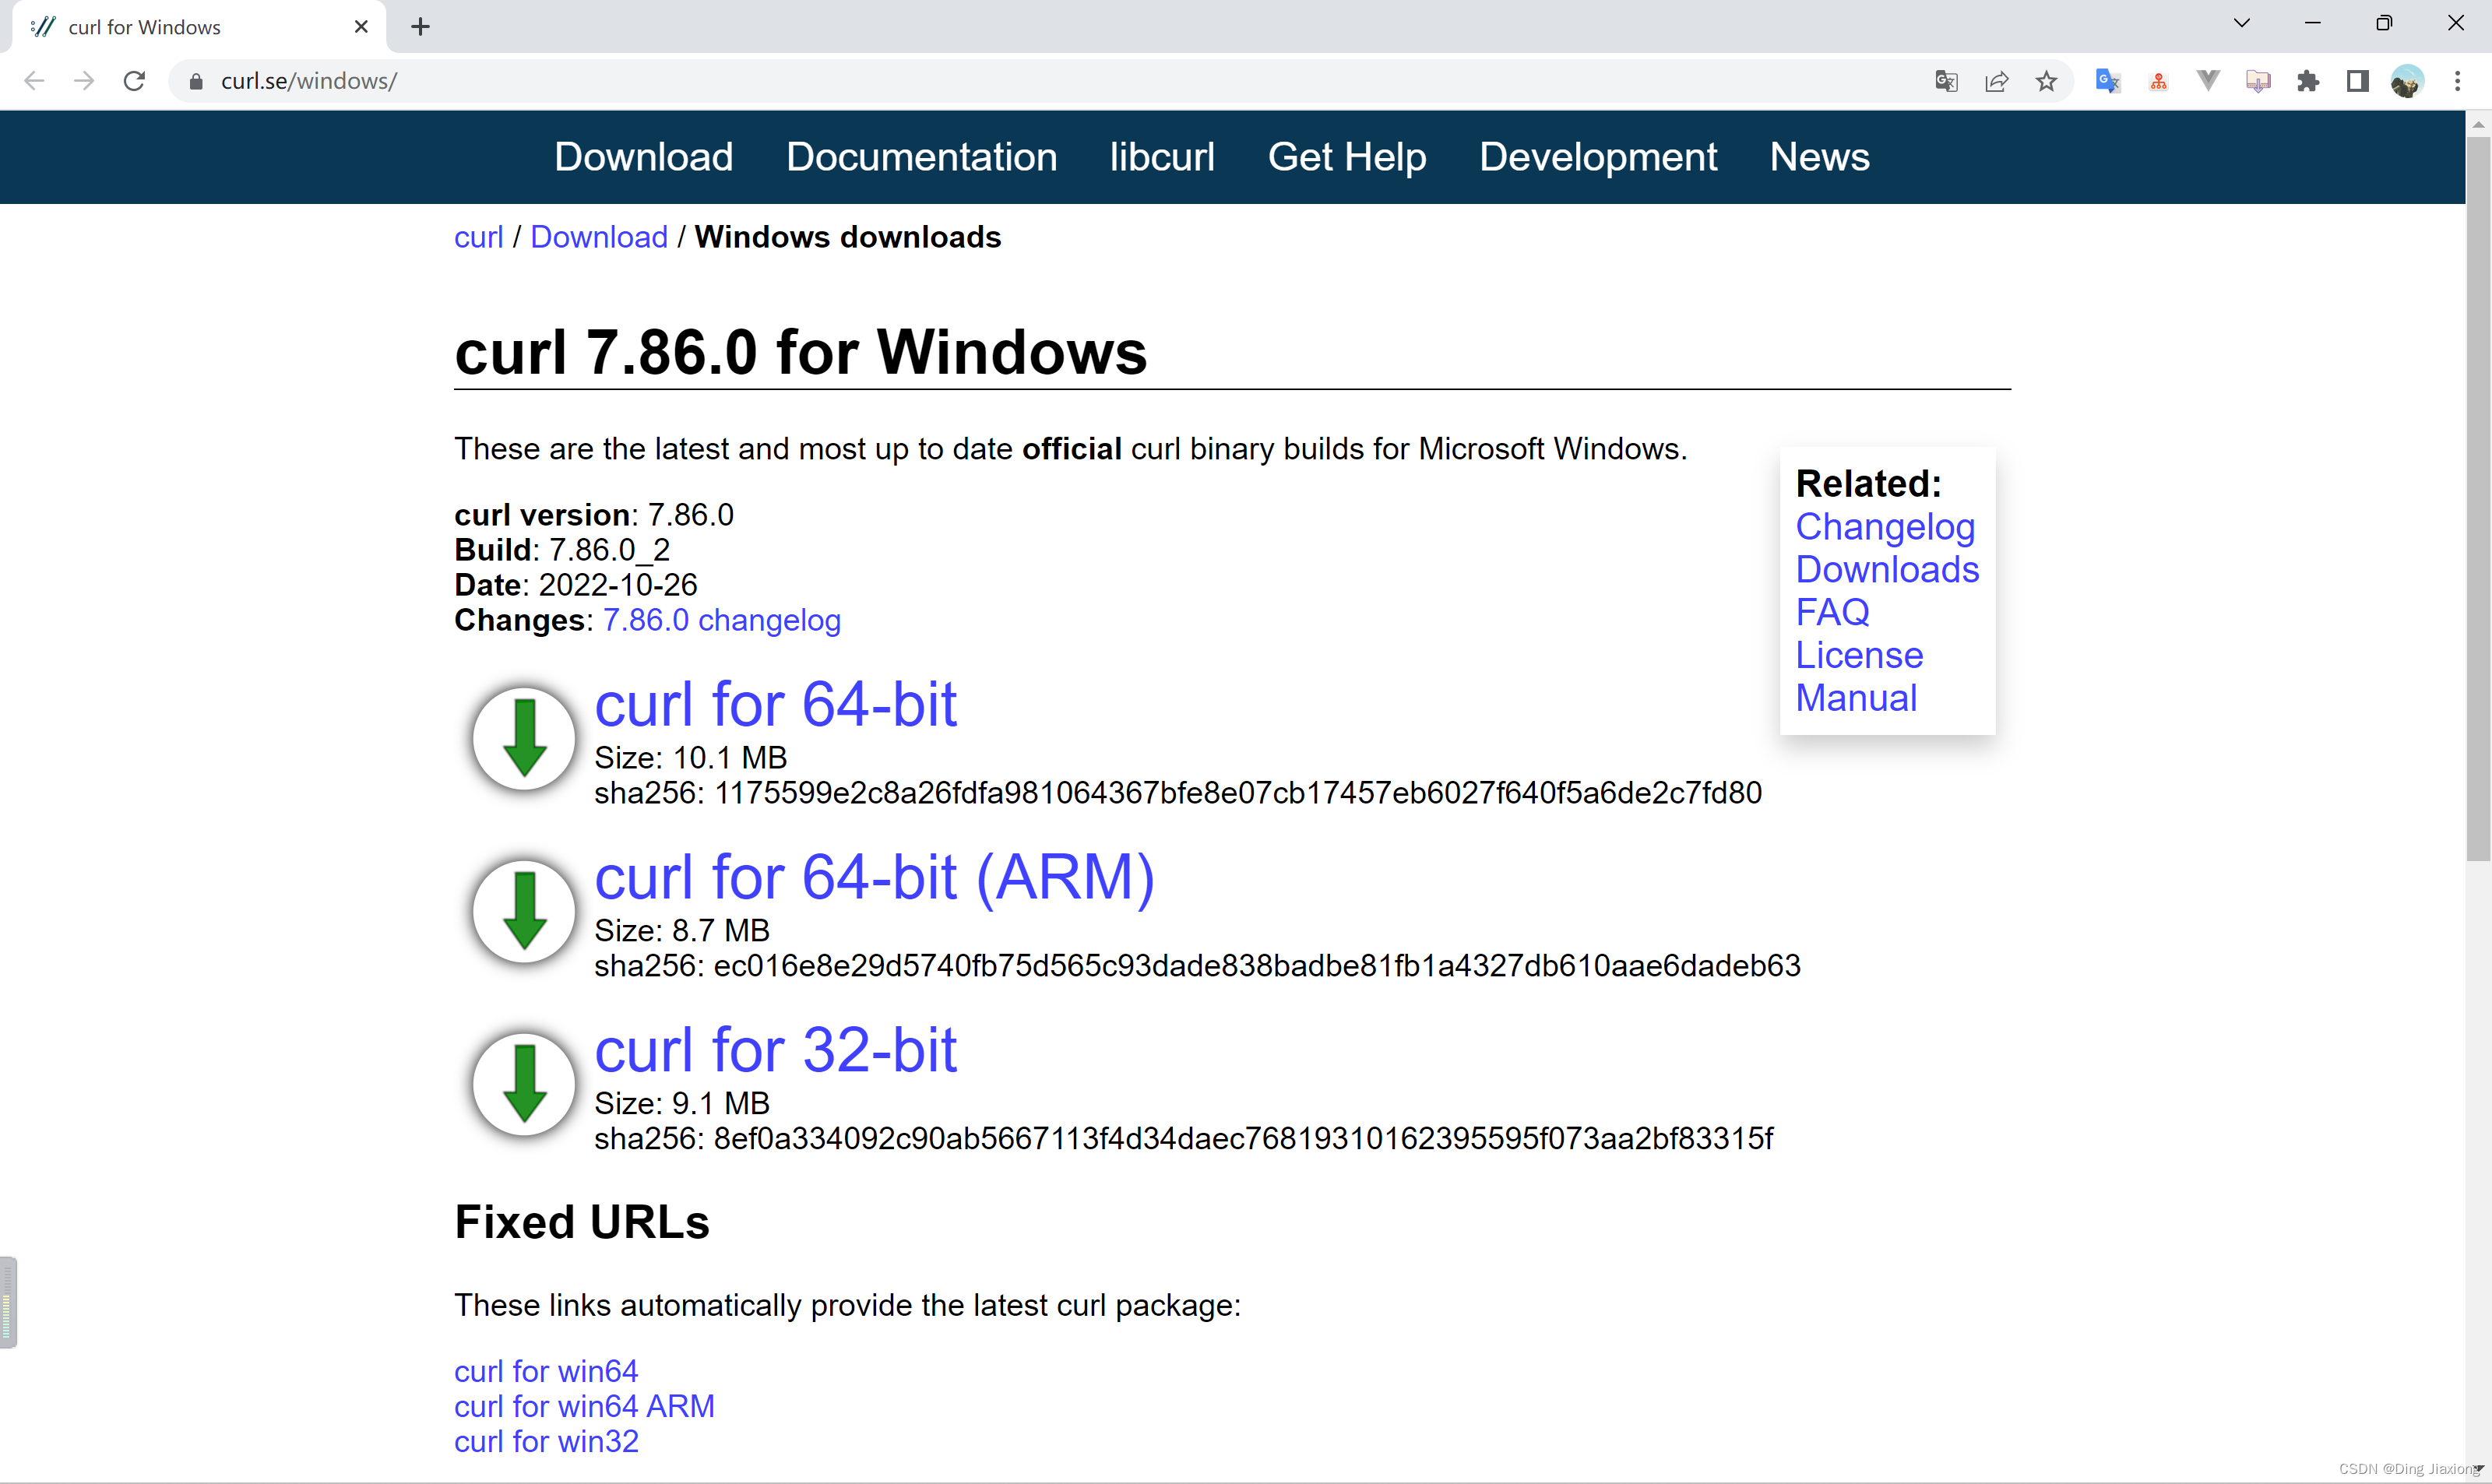The height and width of the screenshot is (1484, 2492).
Task: Open the Chrome three-dot menu
Action: tap(2457, 81)
